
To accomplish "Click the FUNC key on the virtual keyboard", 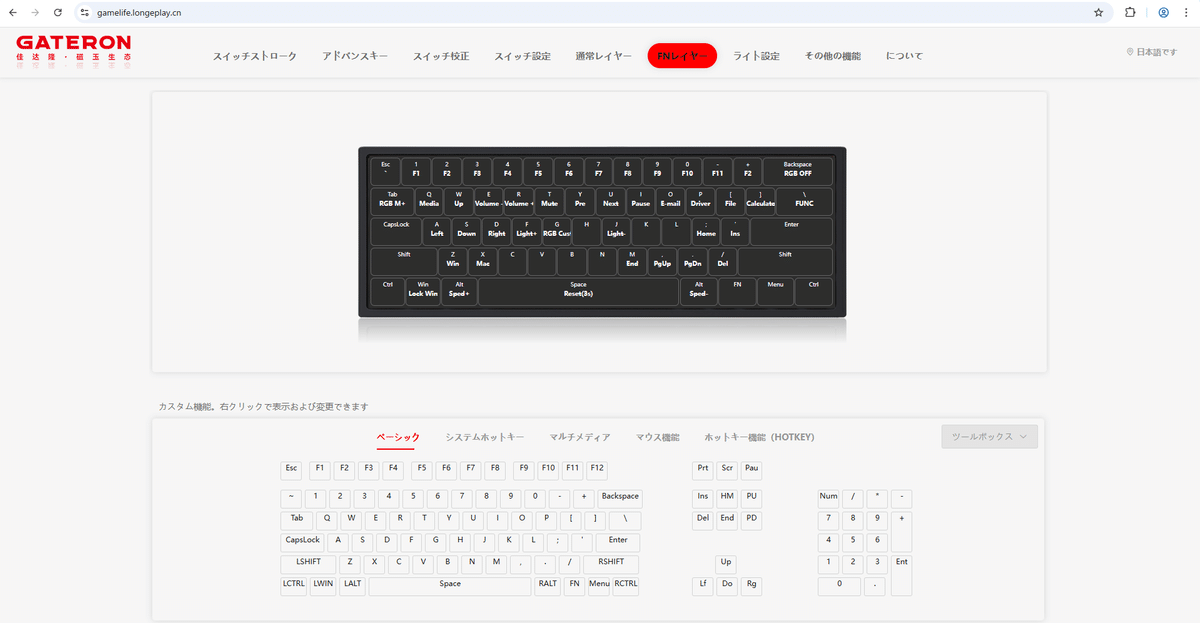I will pyautogui.click(x=804, y=201).
